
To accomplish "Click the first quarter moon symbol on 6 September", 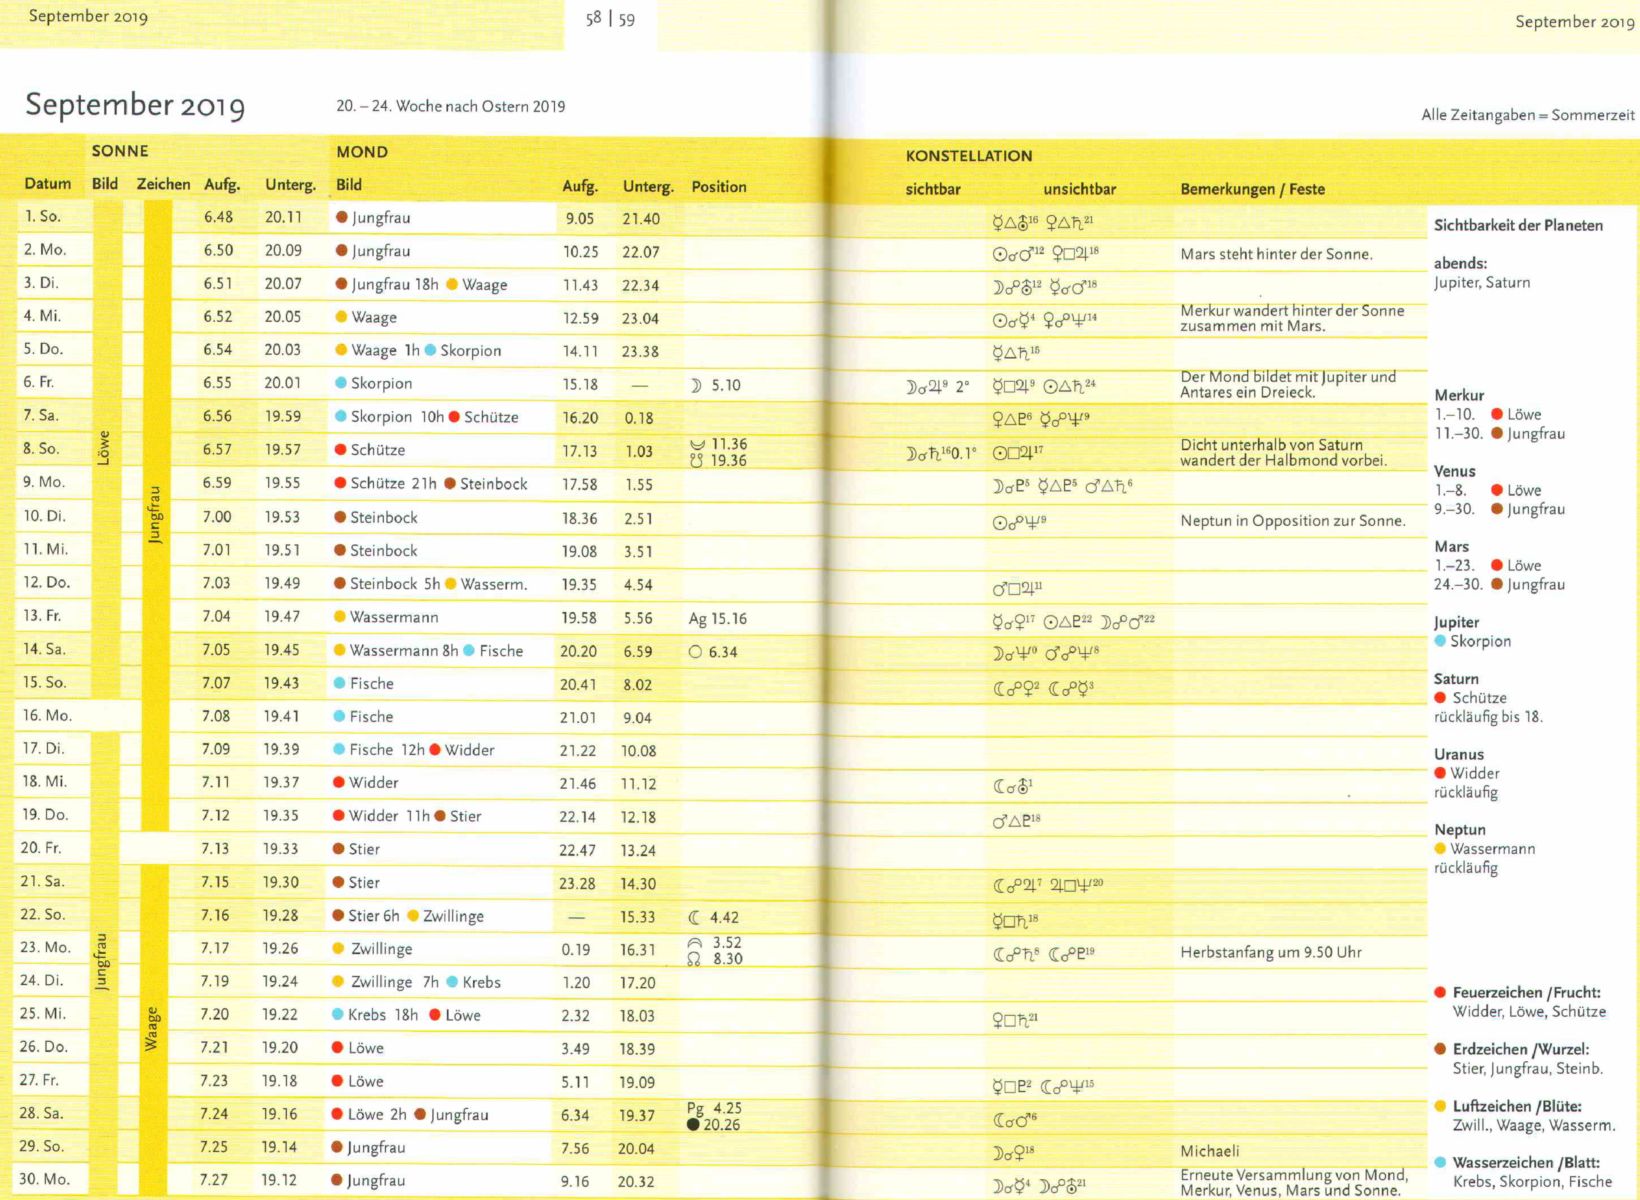I will (x=696, y=385).
